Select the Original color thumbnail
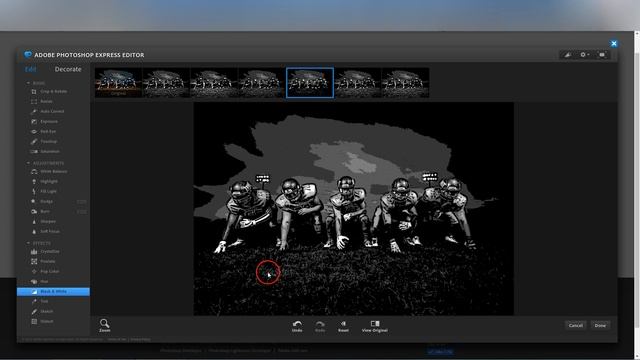 pos(118,83)
